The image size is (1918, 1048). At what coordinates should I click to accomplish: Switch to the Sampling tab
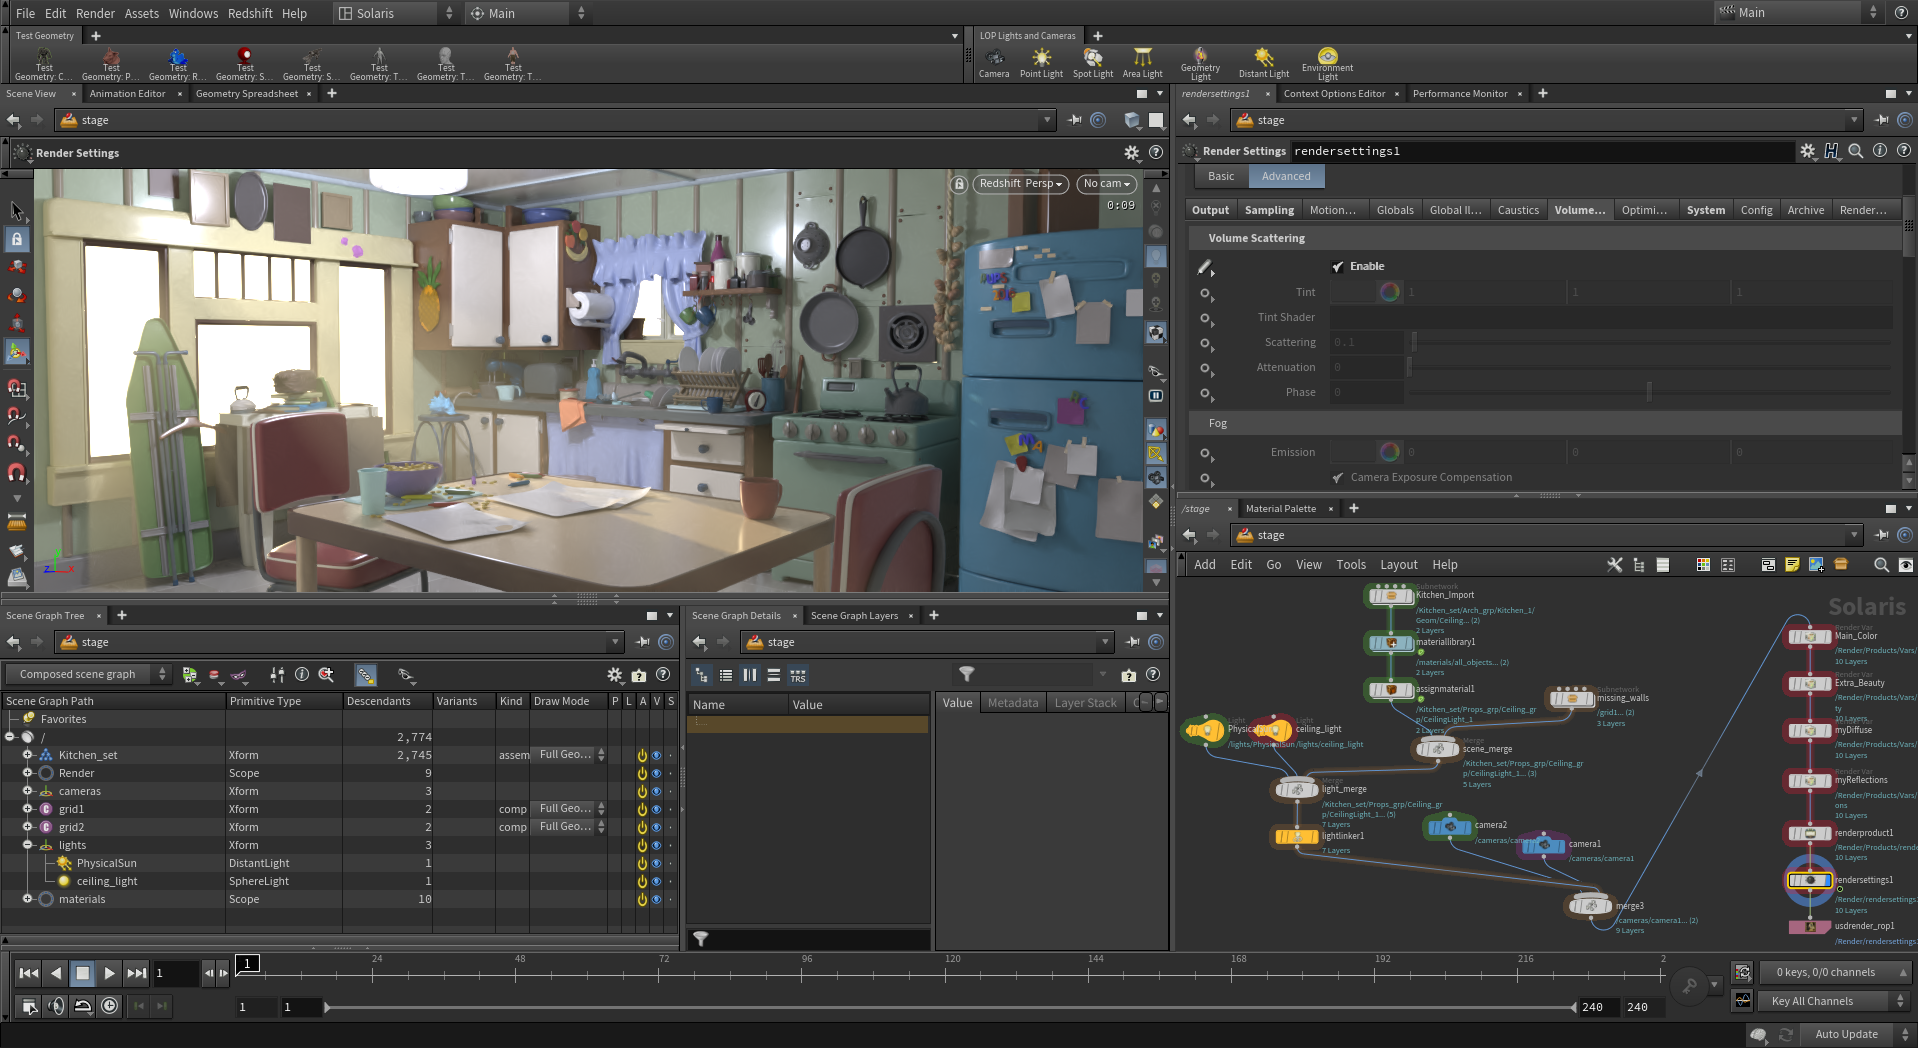pos(1268,210)
